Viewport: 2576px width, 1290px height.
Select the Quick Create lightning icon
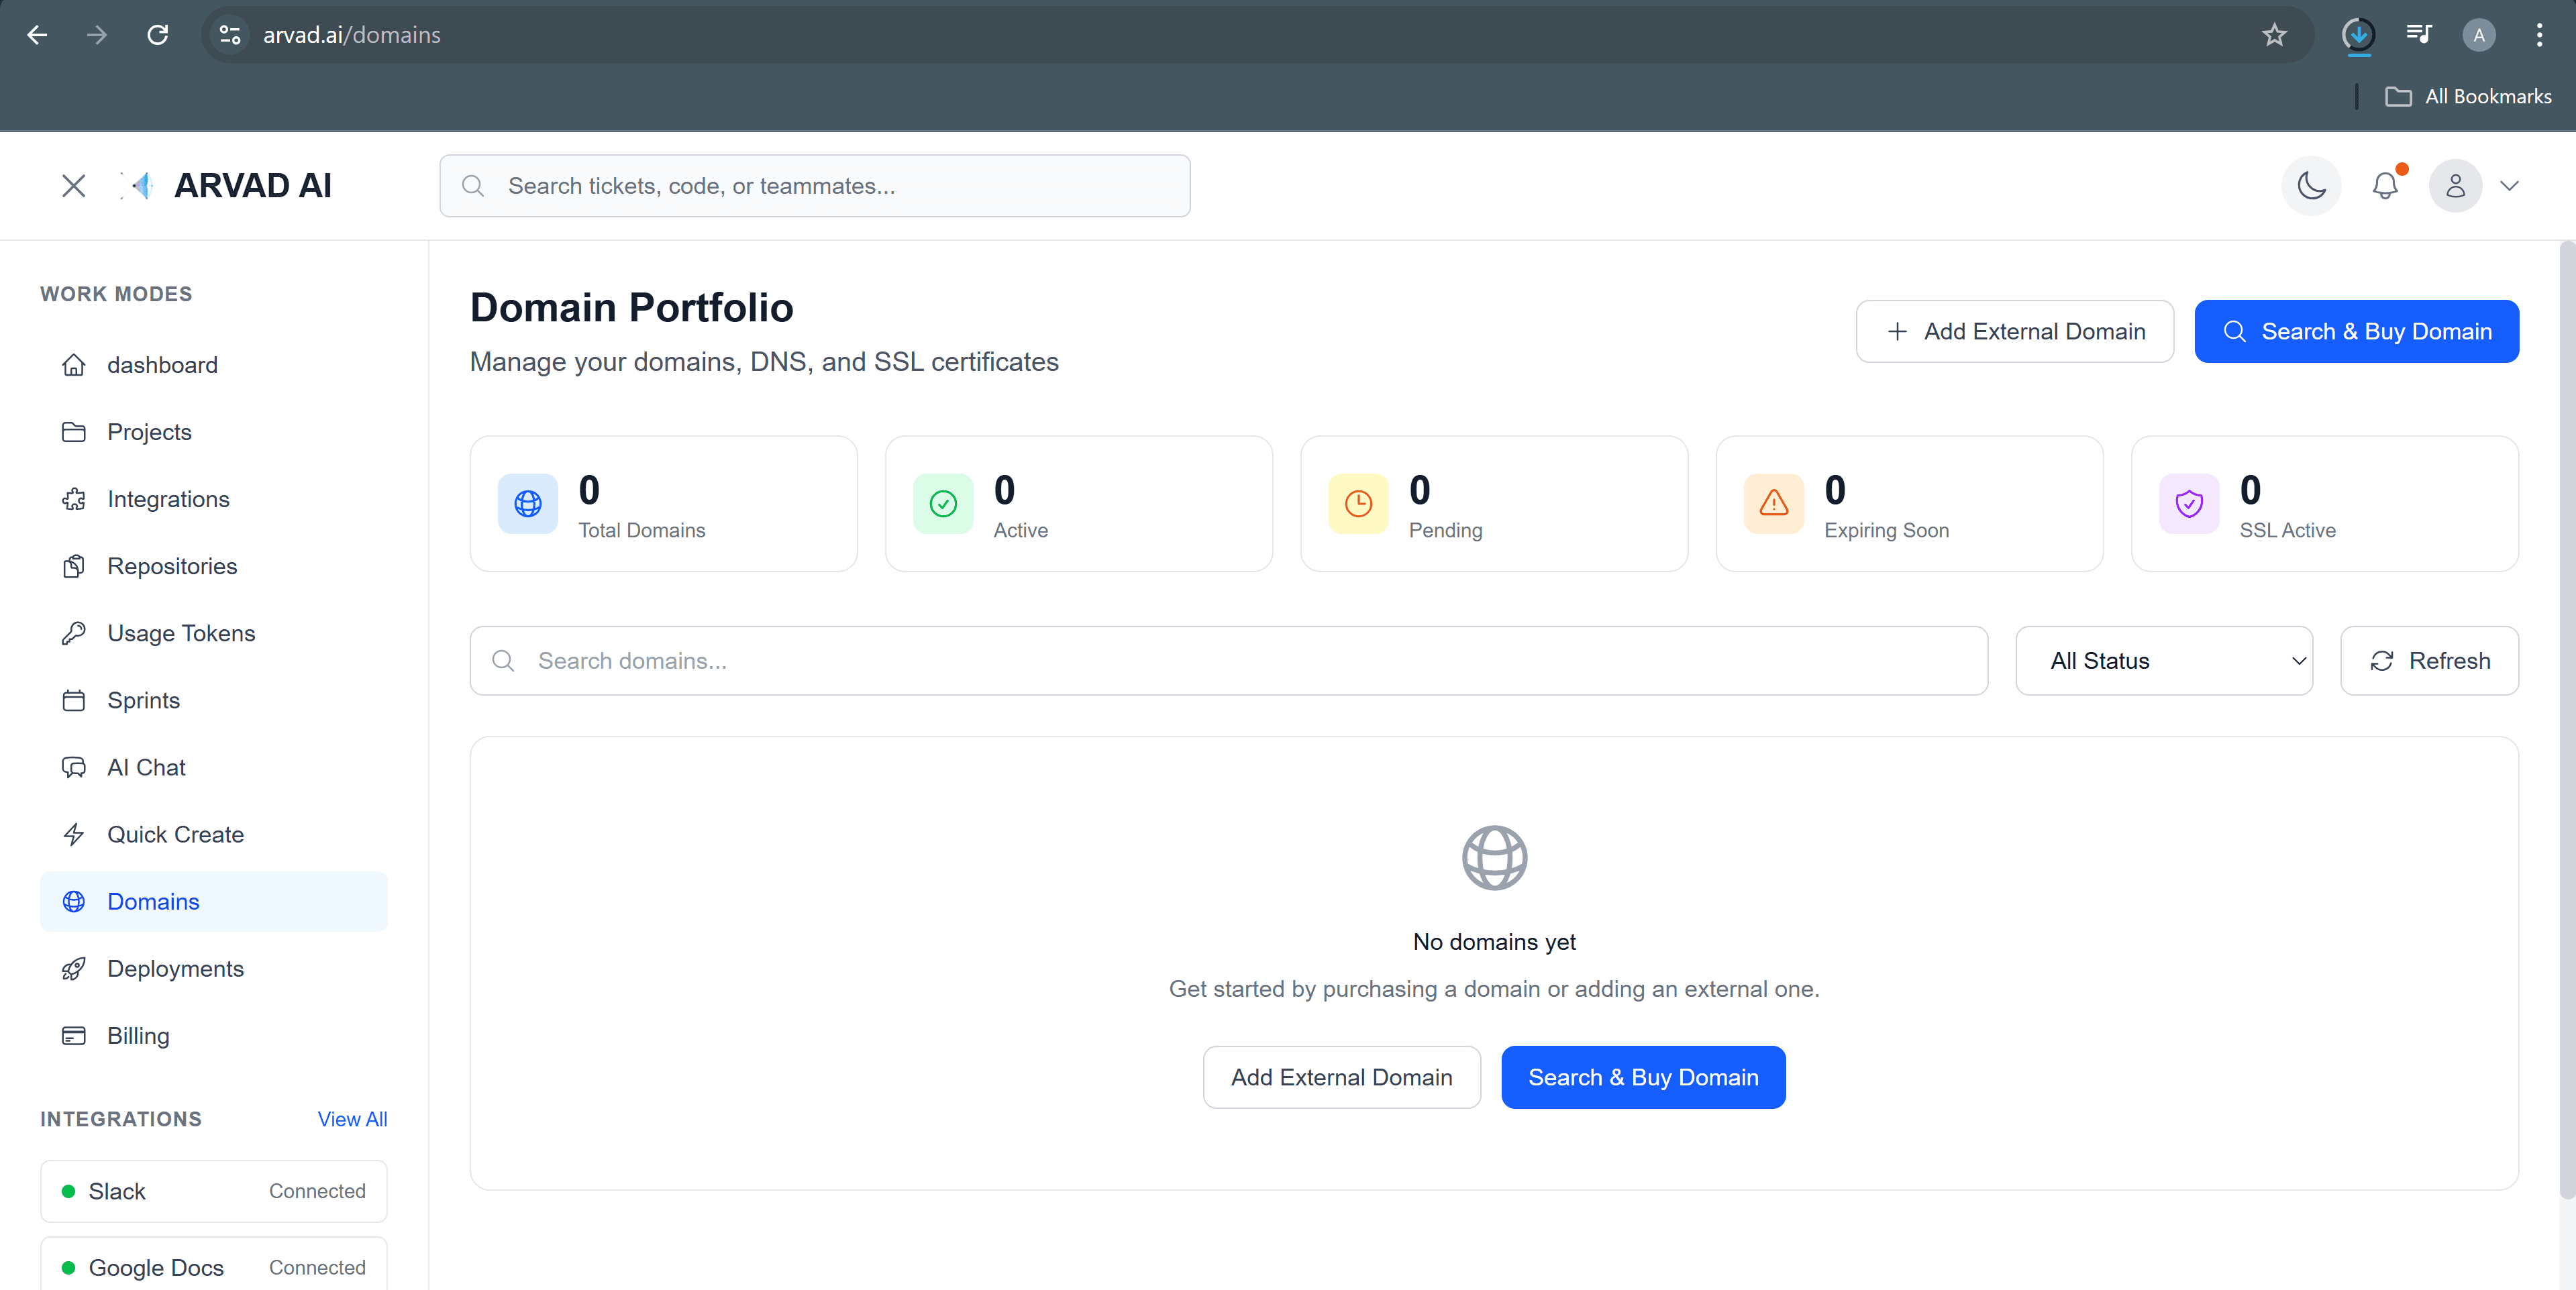[74, 834]
